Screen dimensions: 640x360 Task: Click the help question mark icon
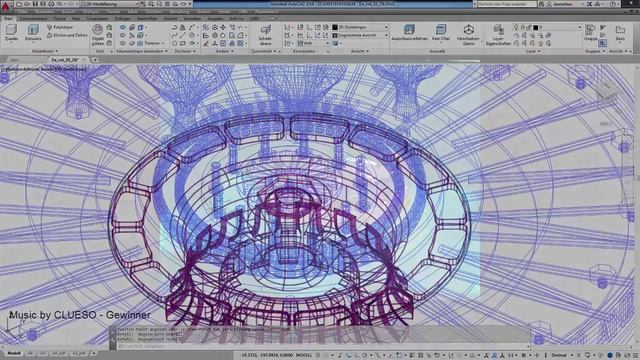[x=613, y=4]
